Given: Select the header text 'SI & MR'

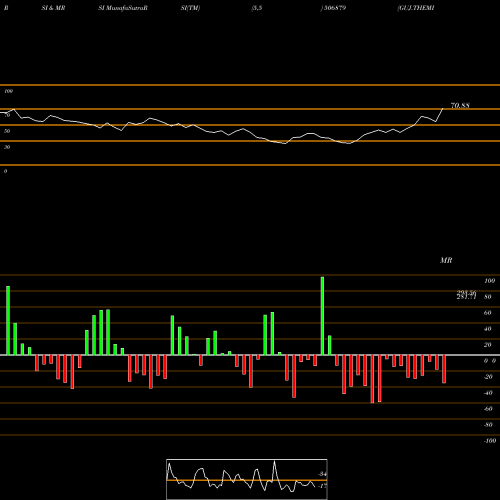Looking at the screenshot, I should click(x=53, y=8).
